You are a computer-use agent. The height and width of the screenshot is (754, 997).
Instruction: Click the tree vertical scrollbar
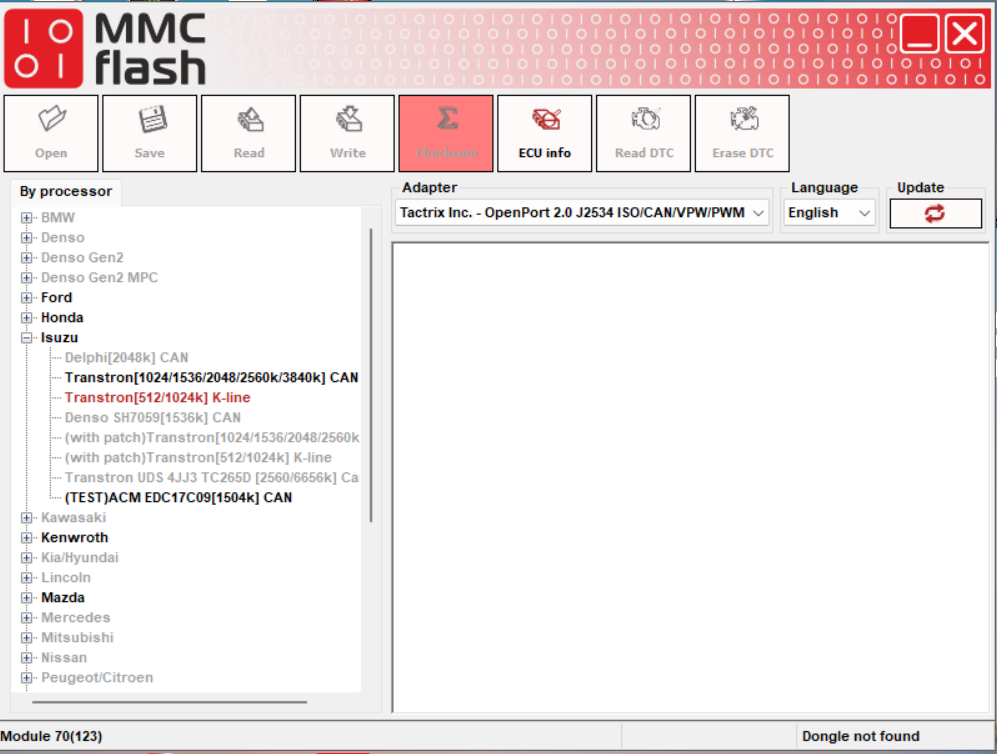(371, 376)
